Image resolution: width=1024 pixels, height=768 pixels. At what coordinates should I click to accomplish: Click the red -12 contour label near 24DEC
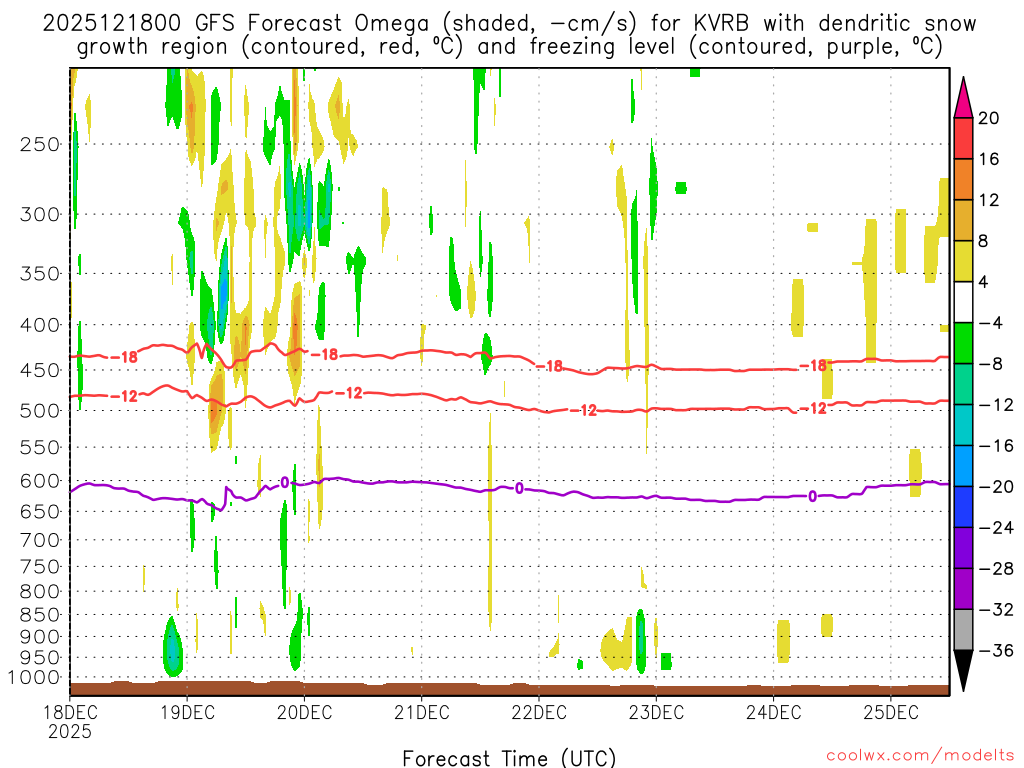pyautogui.click(x=813, y=409)
